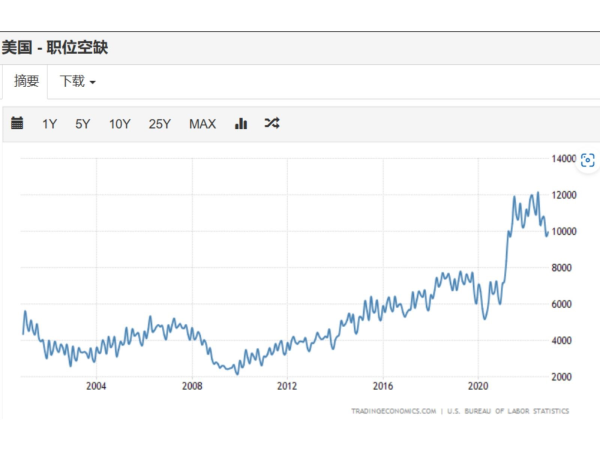Click the 2004 label on the x-axis

click(x=96, y=386)
